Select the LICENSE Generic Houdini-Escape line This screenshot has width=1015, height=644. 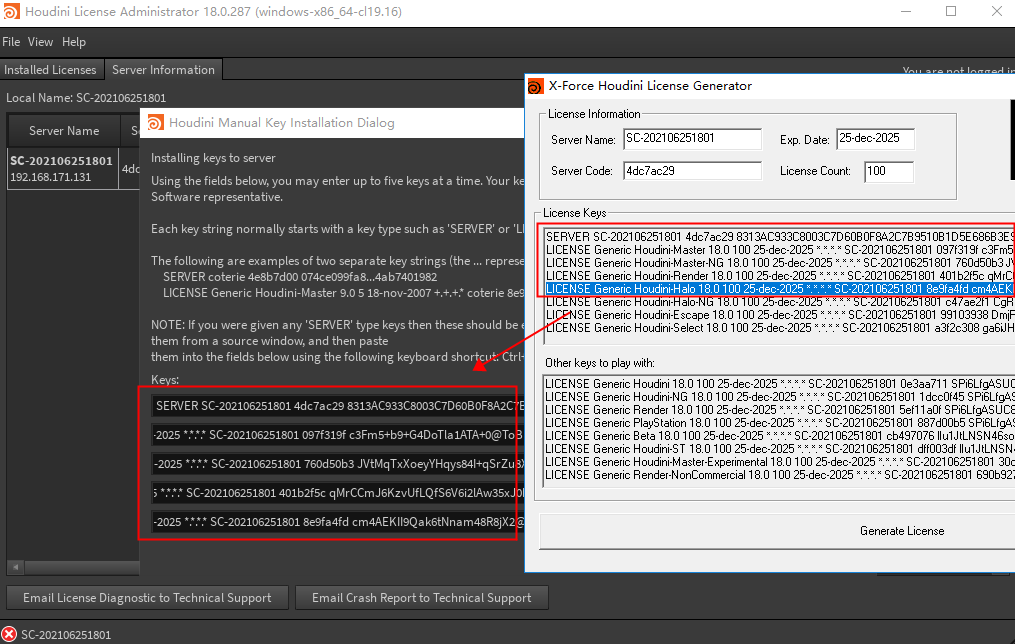pyautogui.click(x=779, y=315)
